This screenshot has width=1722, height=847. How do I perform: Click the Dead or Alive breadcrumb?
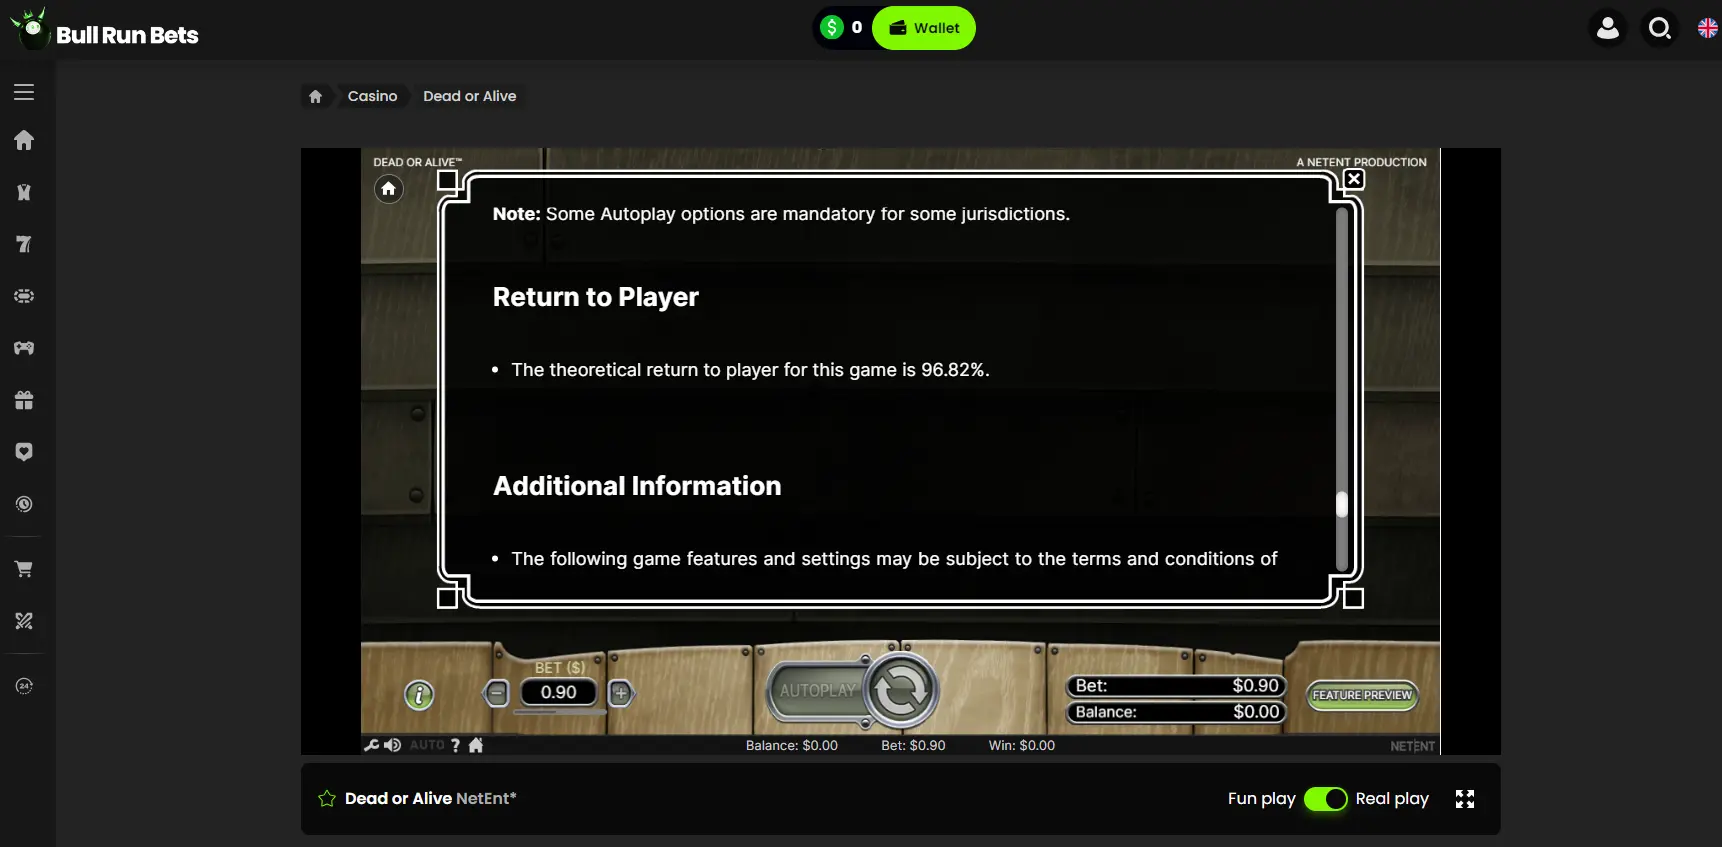[470, 96]
